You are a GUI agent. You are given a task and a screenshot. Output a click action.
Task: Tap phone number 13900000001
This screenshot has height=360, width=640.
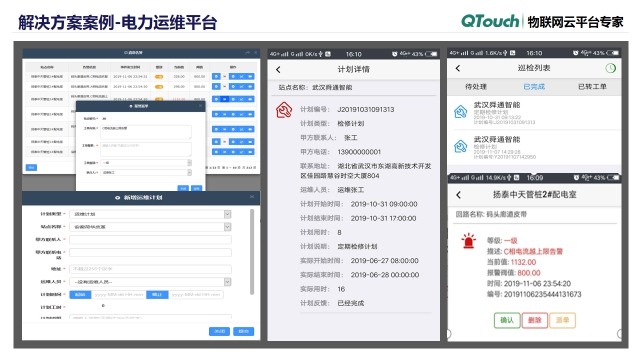(x=359, y=152)
